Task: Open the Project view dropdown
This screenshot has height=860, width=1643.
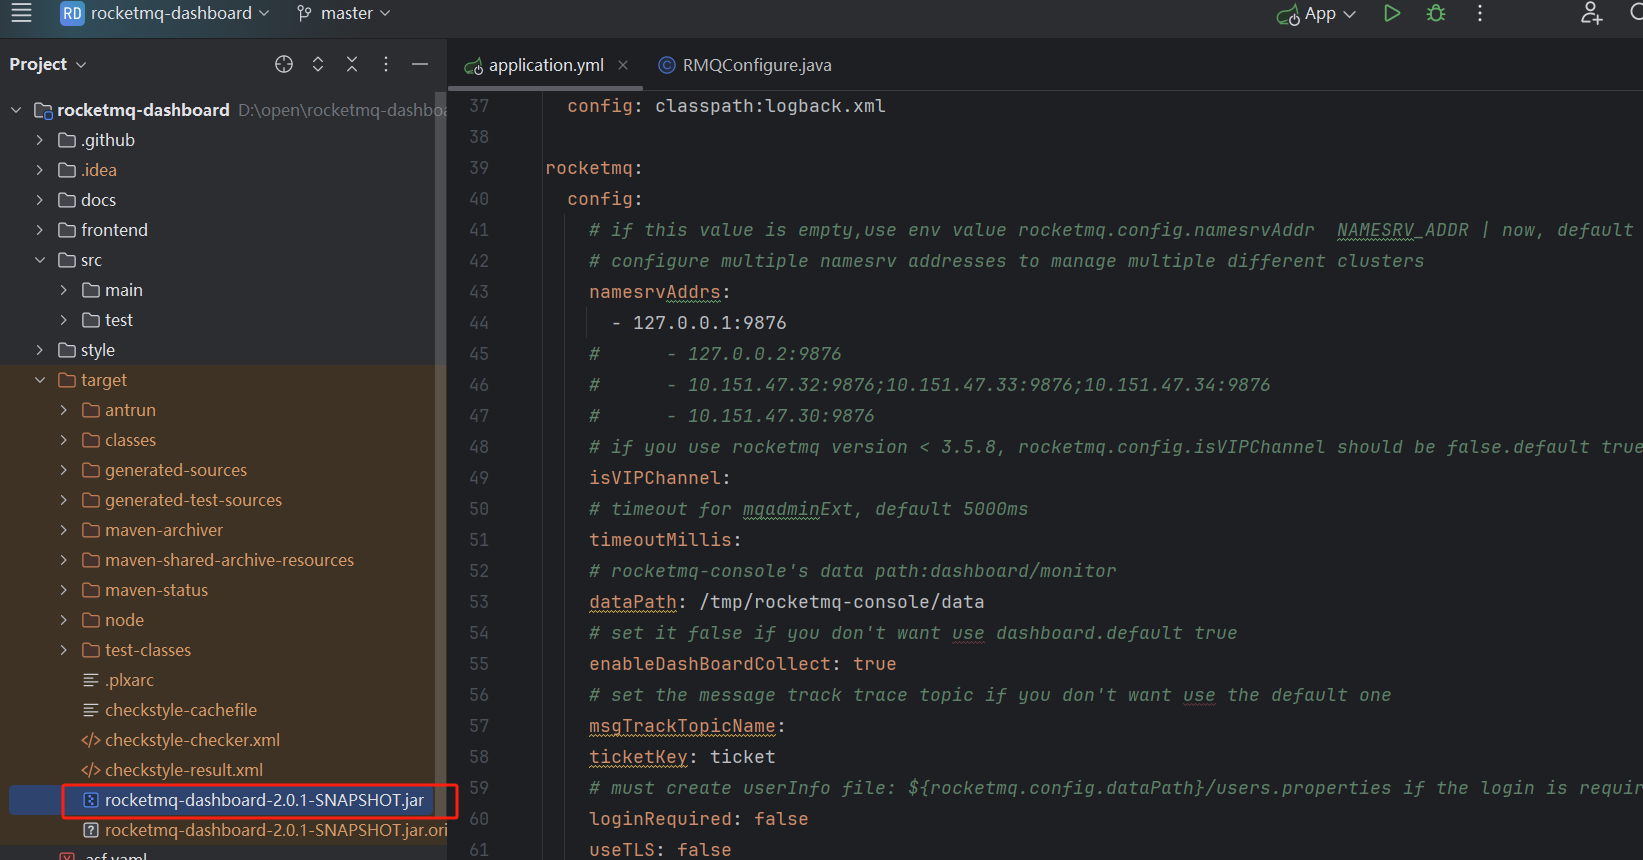Action: [x=48, y=64]
